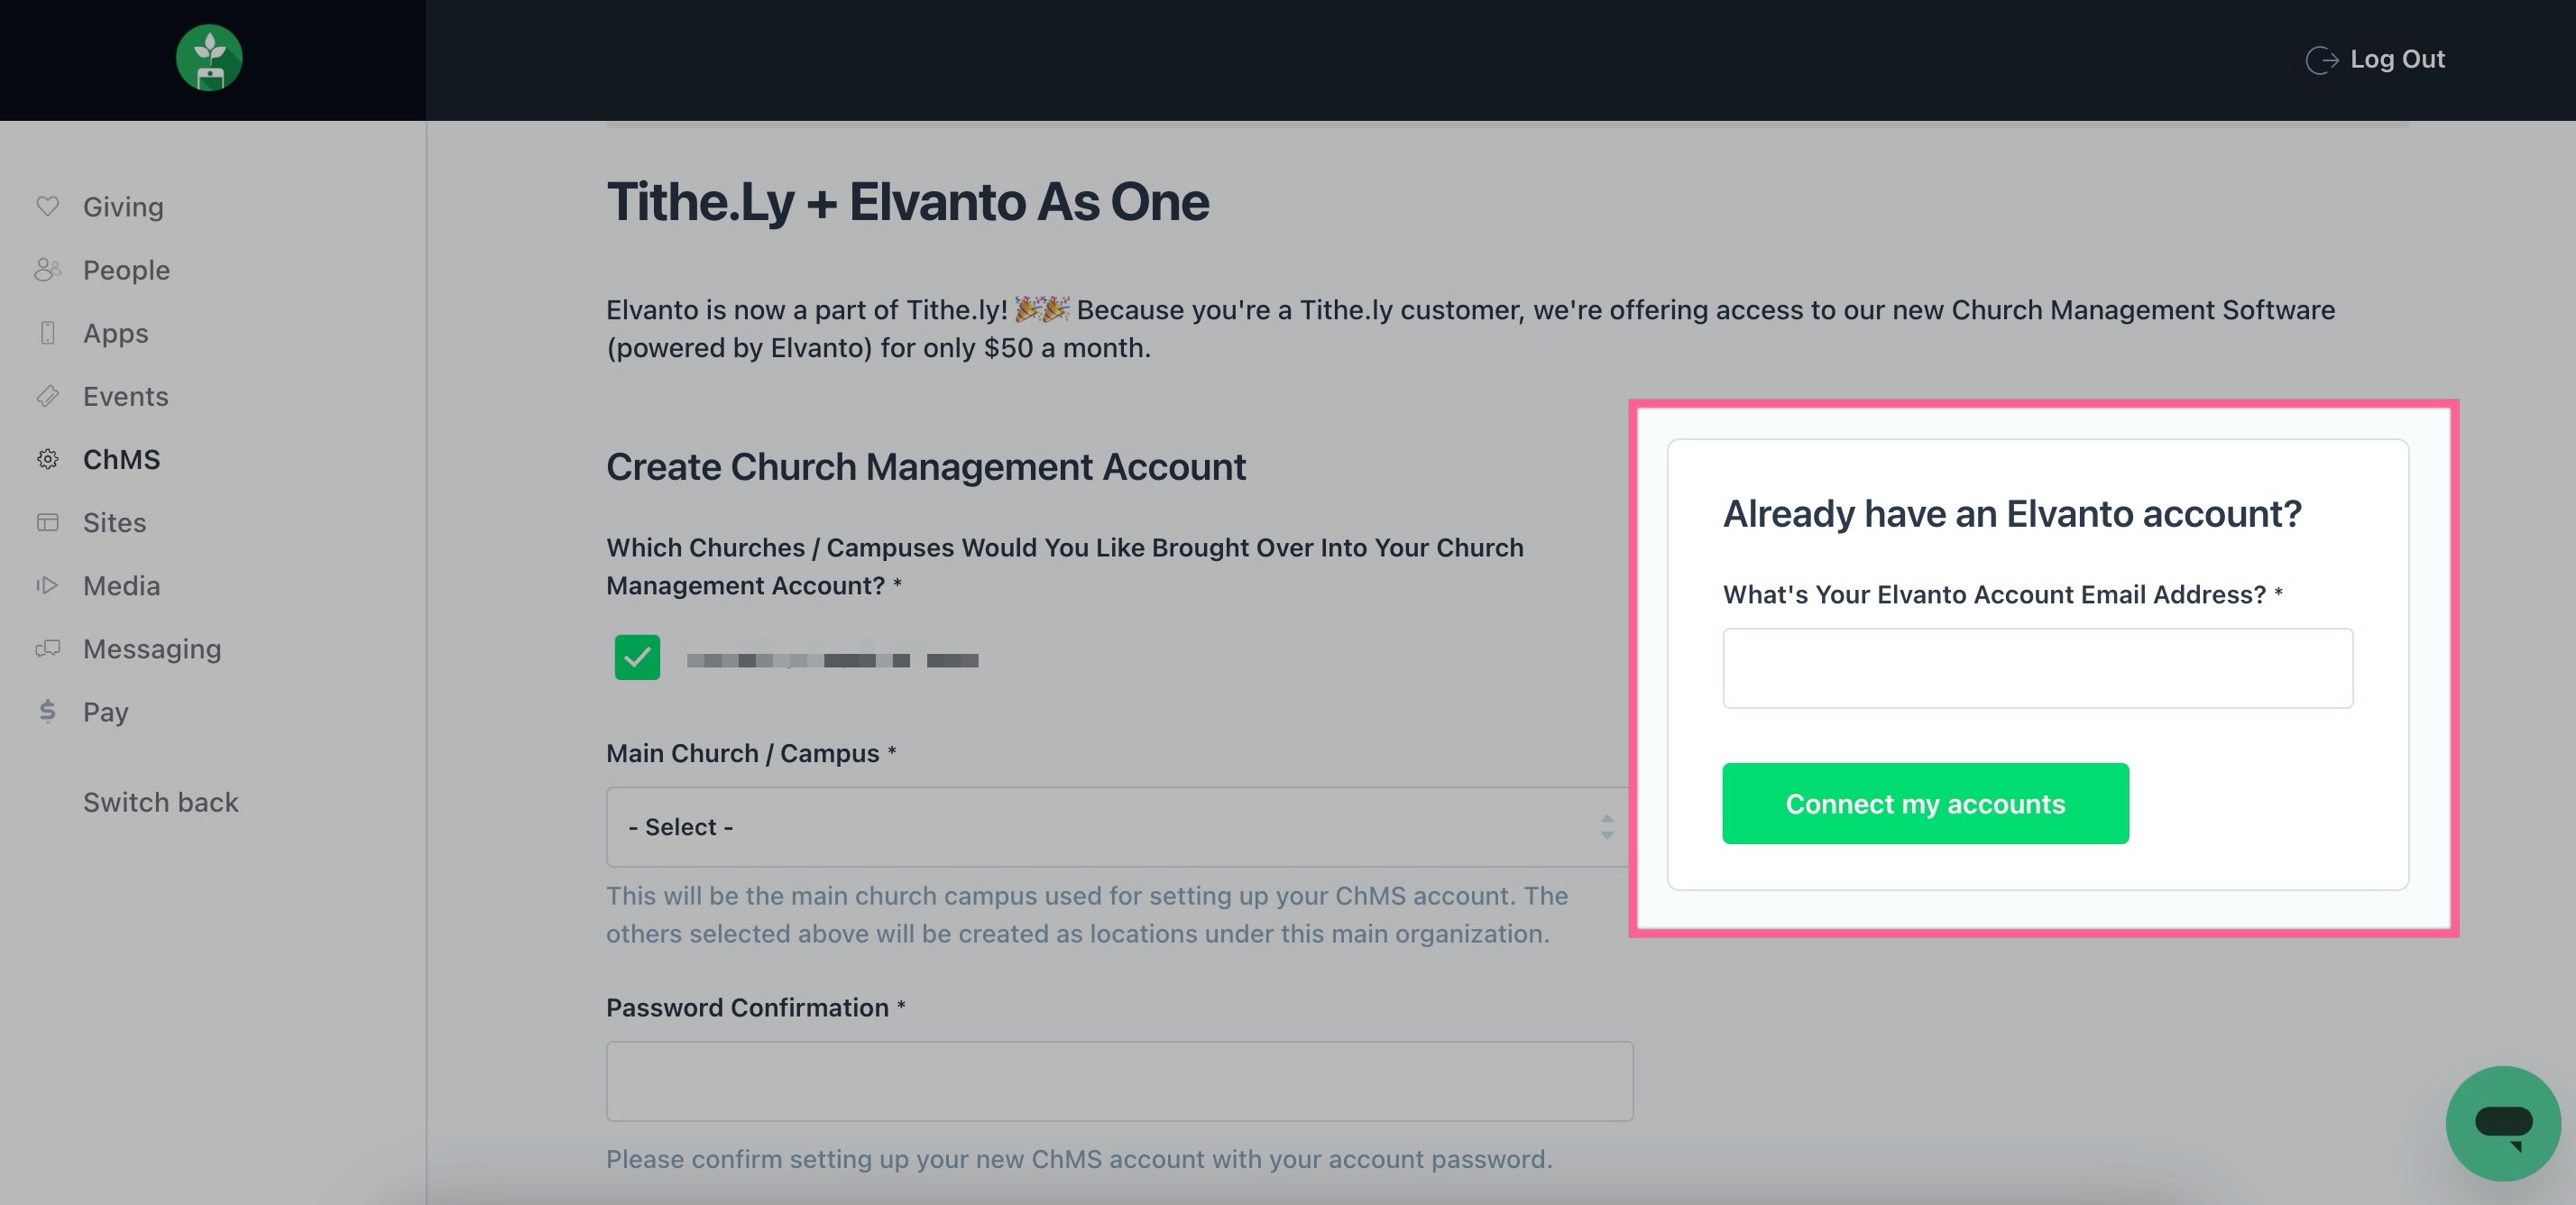Image resolution: width=2576 pixels, height=1205 pixels.
Task: Click Connect my accounts button
Action: [1925, 803]
